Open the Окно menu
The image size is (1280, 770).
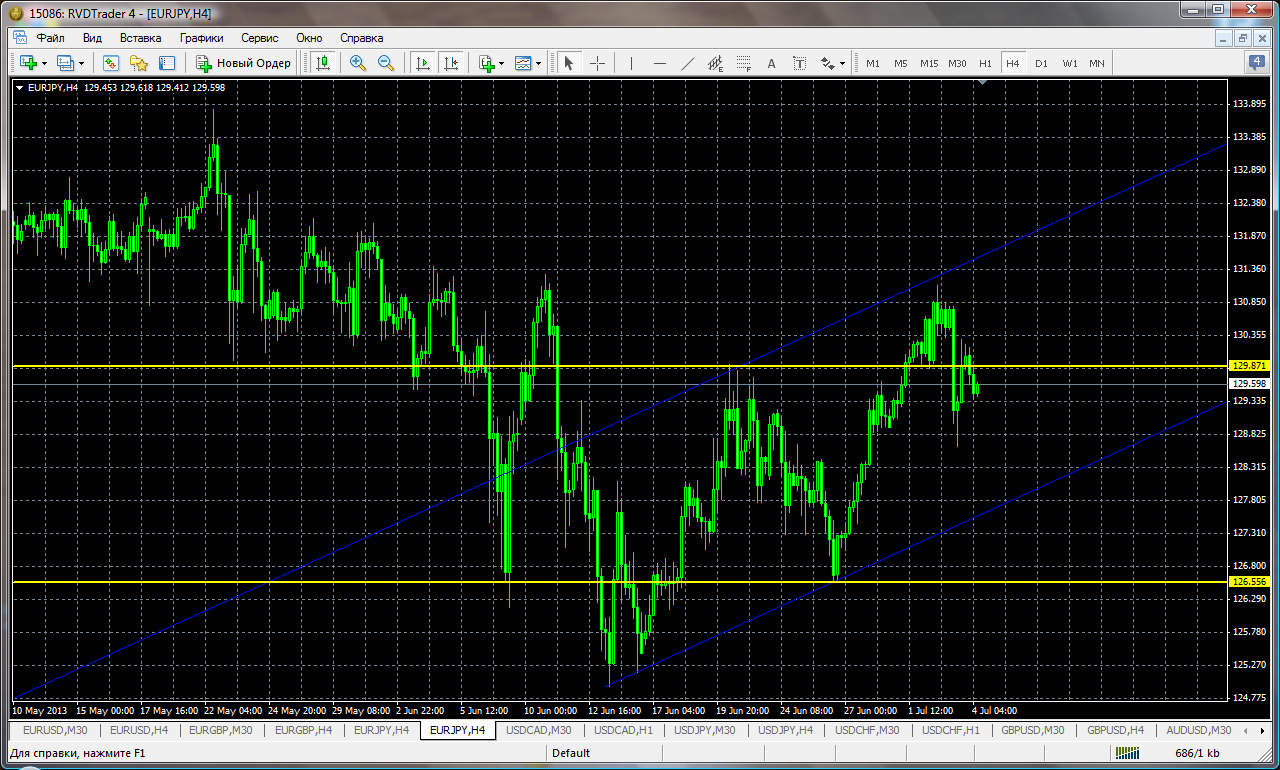pyautogui.click(x=309, y=38)
